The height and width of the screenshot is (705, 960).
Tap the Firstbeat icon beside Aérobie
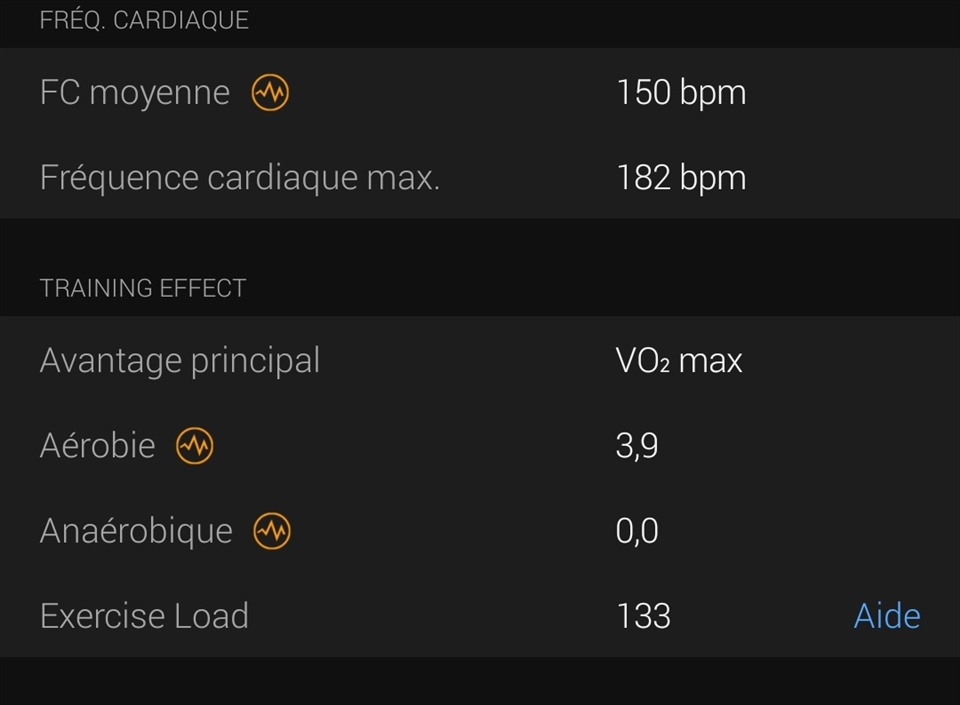[195, 446]
